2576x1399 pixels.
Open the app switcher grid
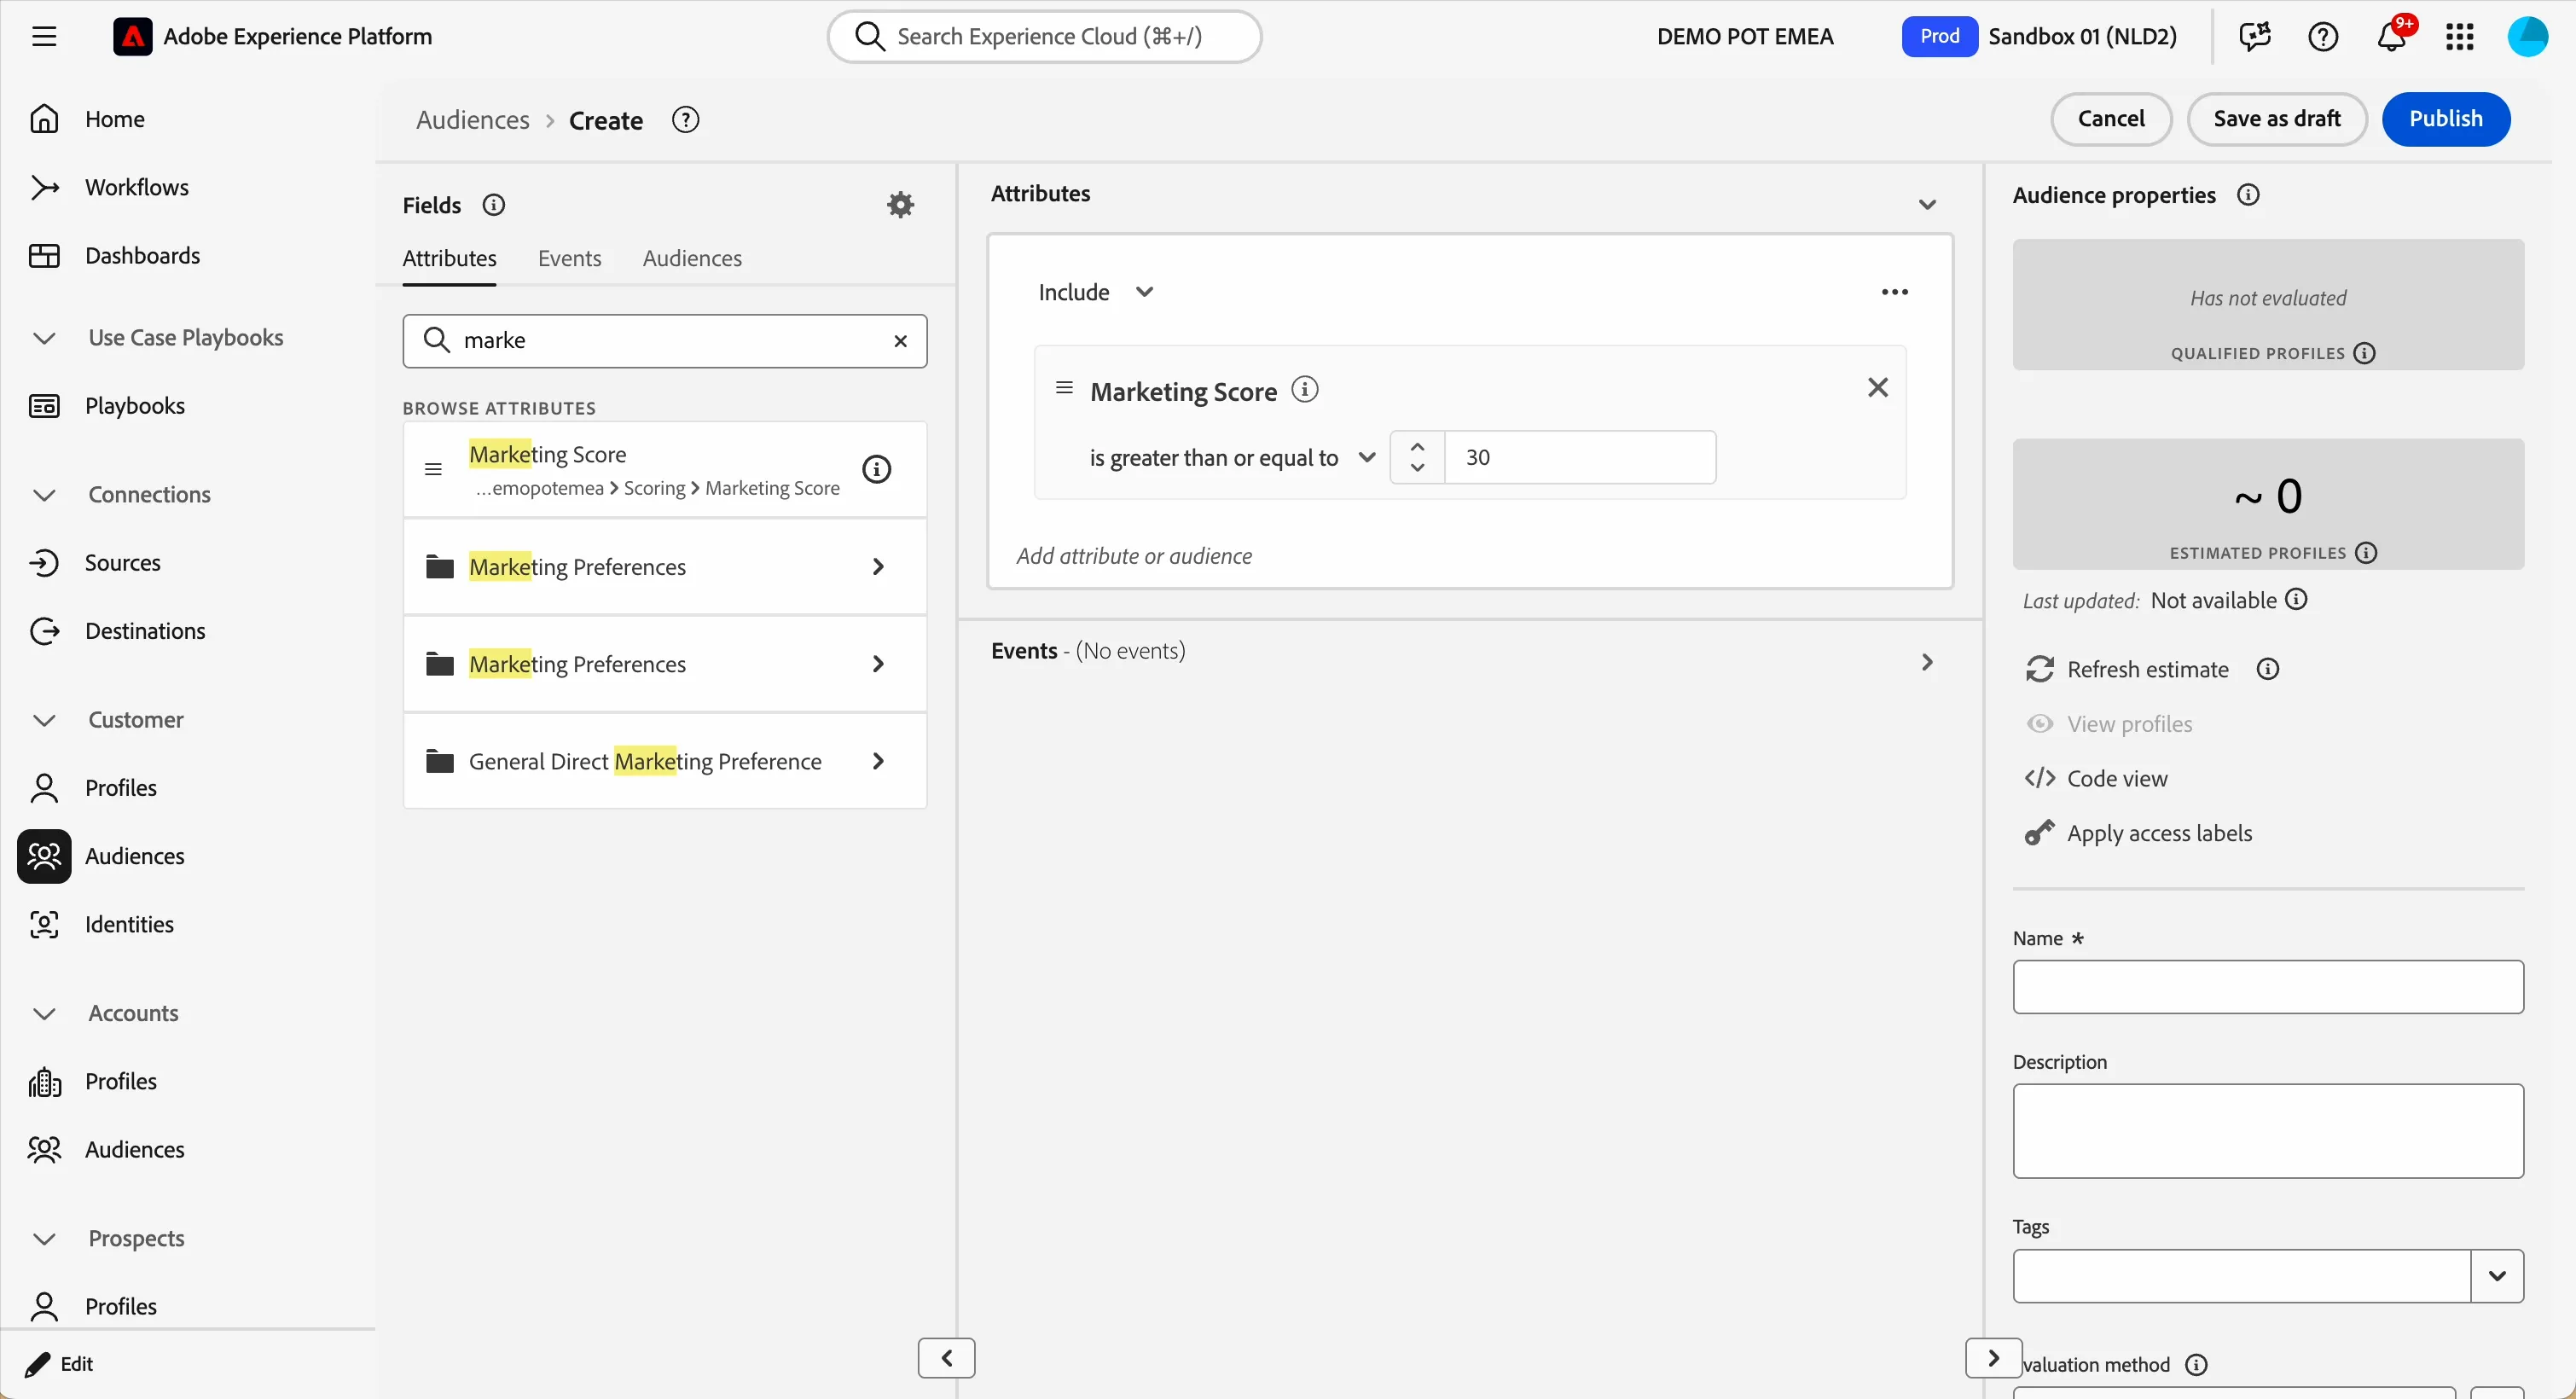click(2459, 37)
